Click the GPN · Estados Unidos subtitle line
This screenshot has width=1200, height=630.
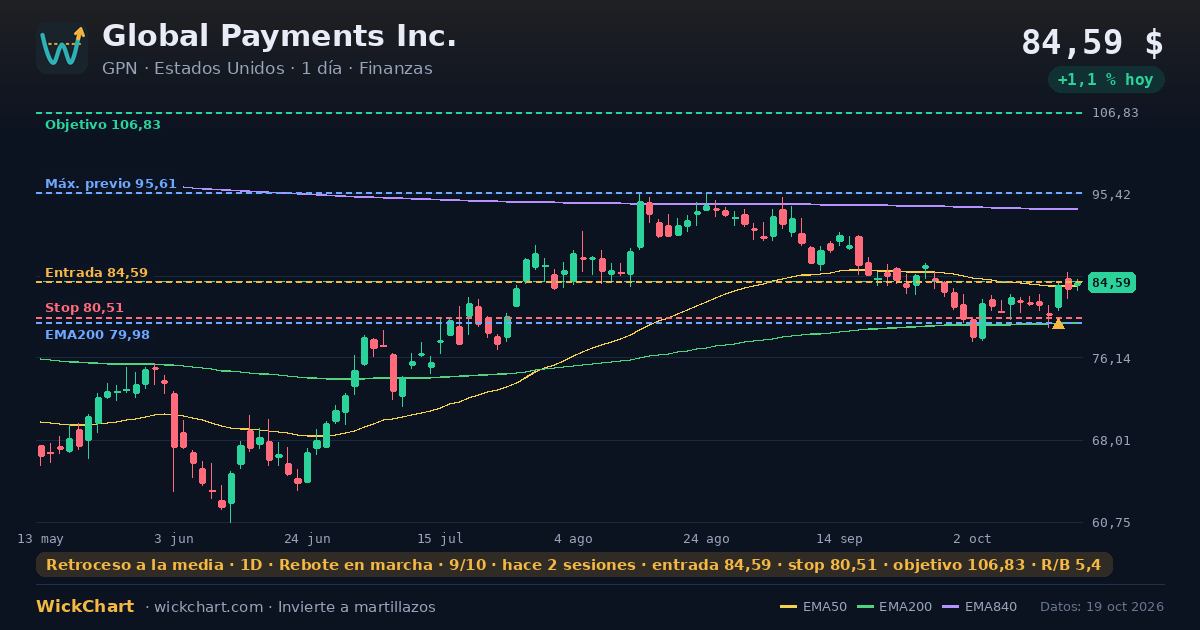[x=267, y=69]
